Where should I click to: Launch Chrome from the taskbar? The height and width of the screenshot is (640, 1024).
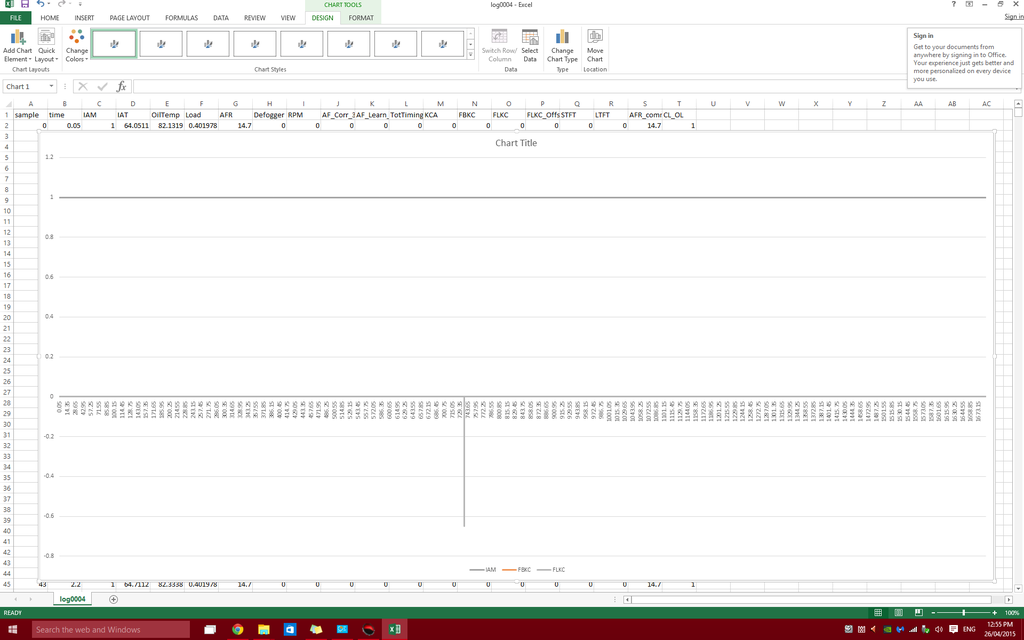pyautogui.click(x=237, y=630)
